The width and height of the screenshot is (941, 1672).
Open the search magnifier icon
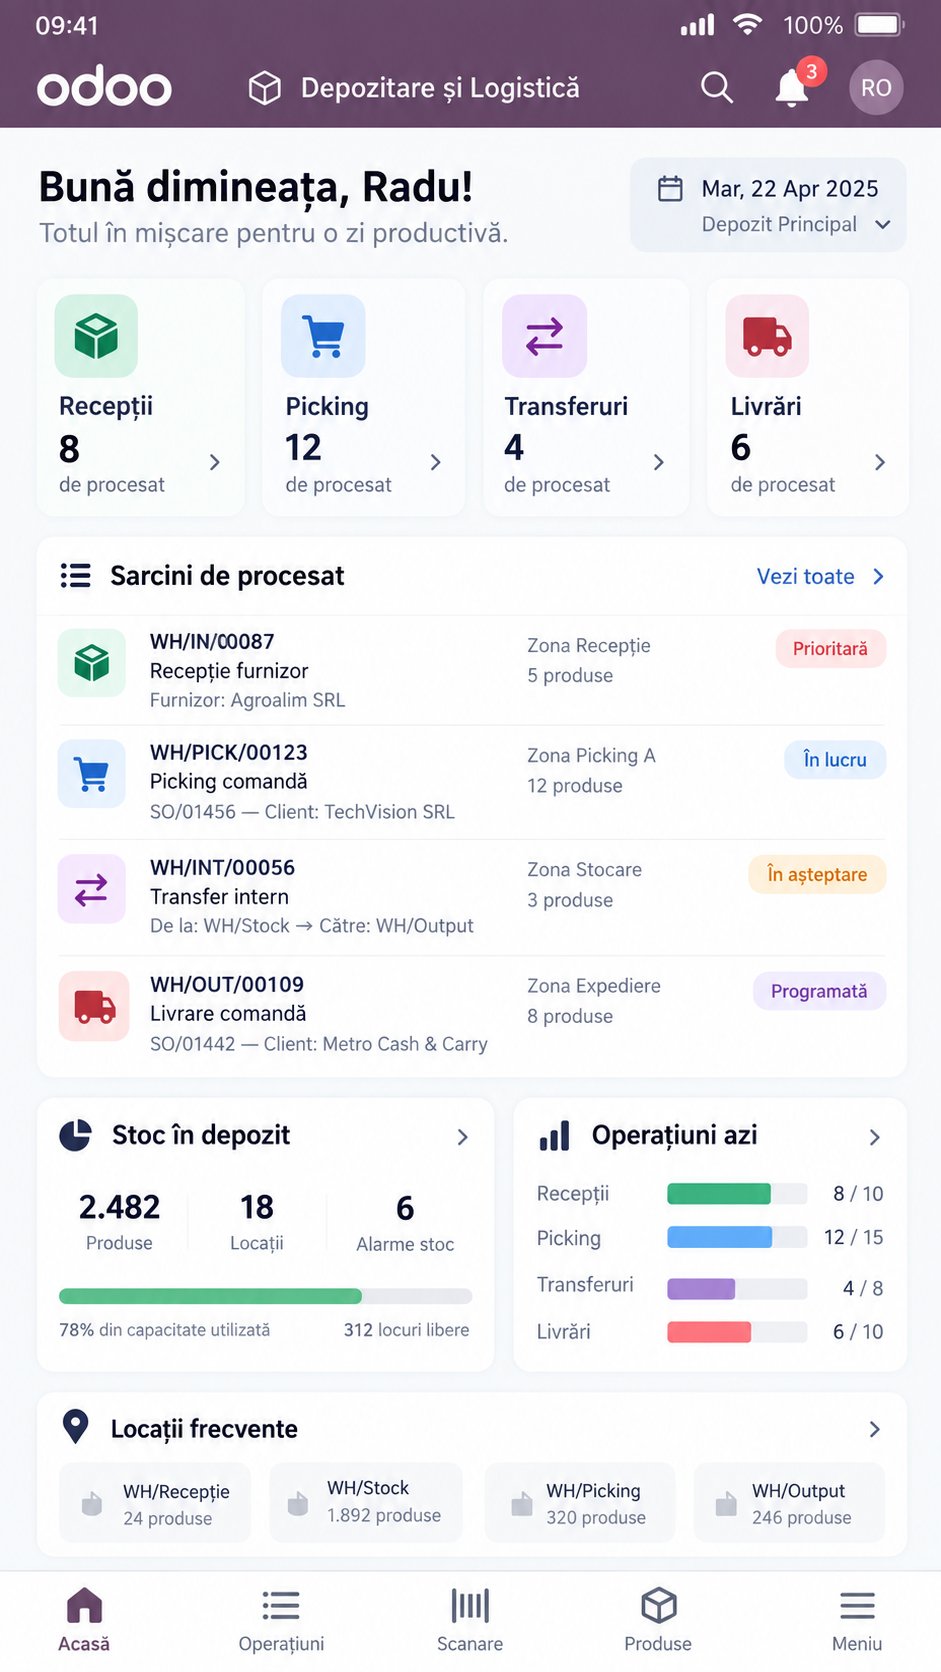click(716, 88)
